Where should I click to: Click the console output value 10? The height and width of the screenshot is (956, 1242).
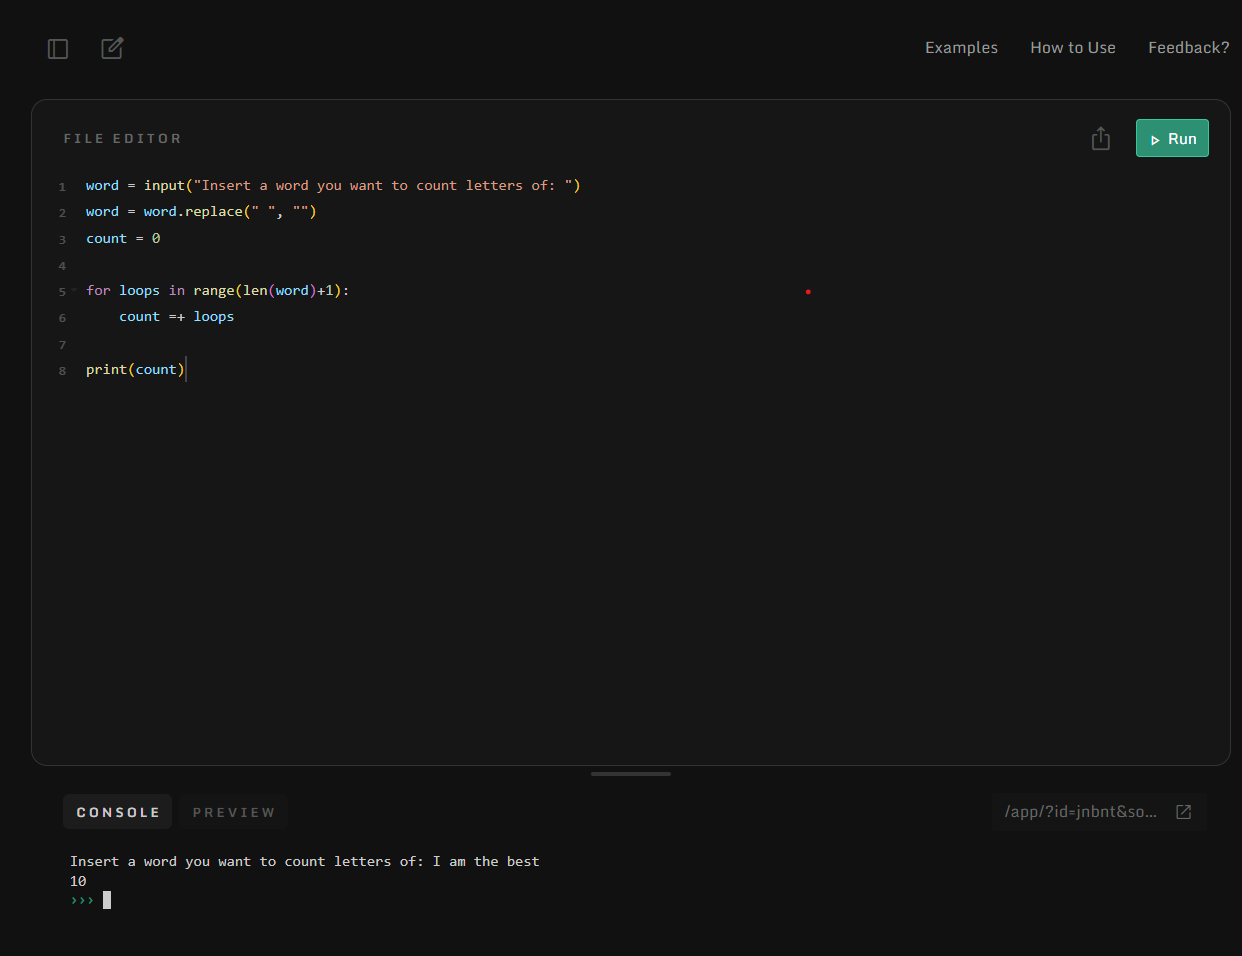pos(78,881)
